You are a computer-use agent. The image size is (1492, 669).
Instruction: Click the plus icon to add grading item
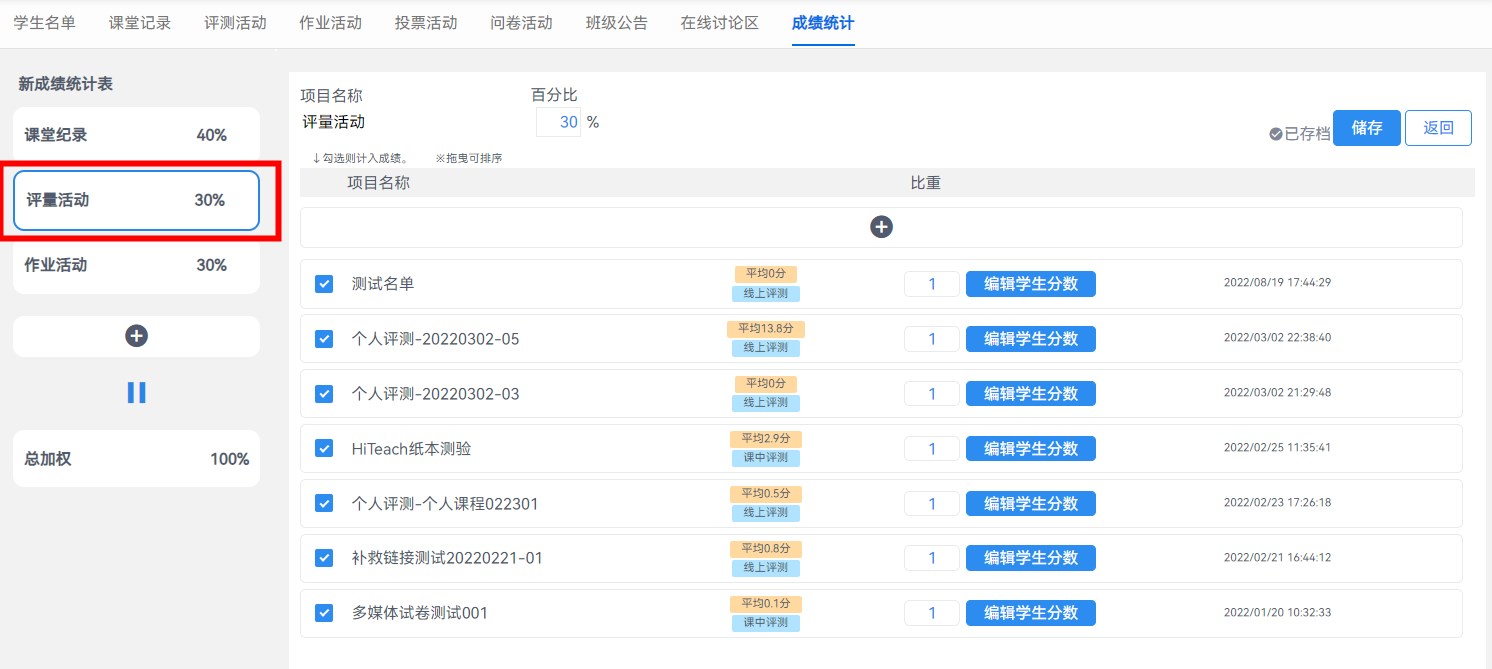point(881,227)
